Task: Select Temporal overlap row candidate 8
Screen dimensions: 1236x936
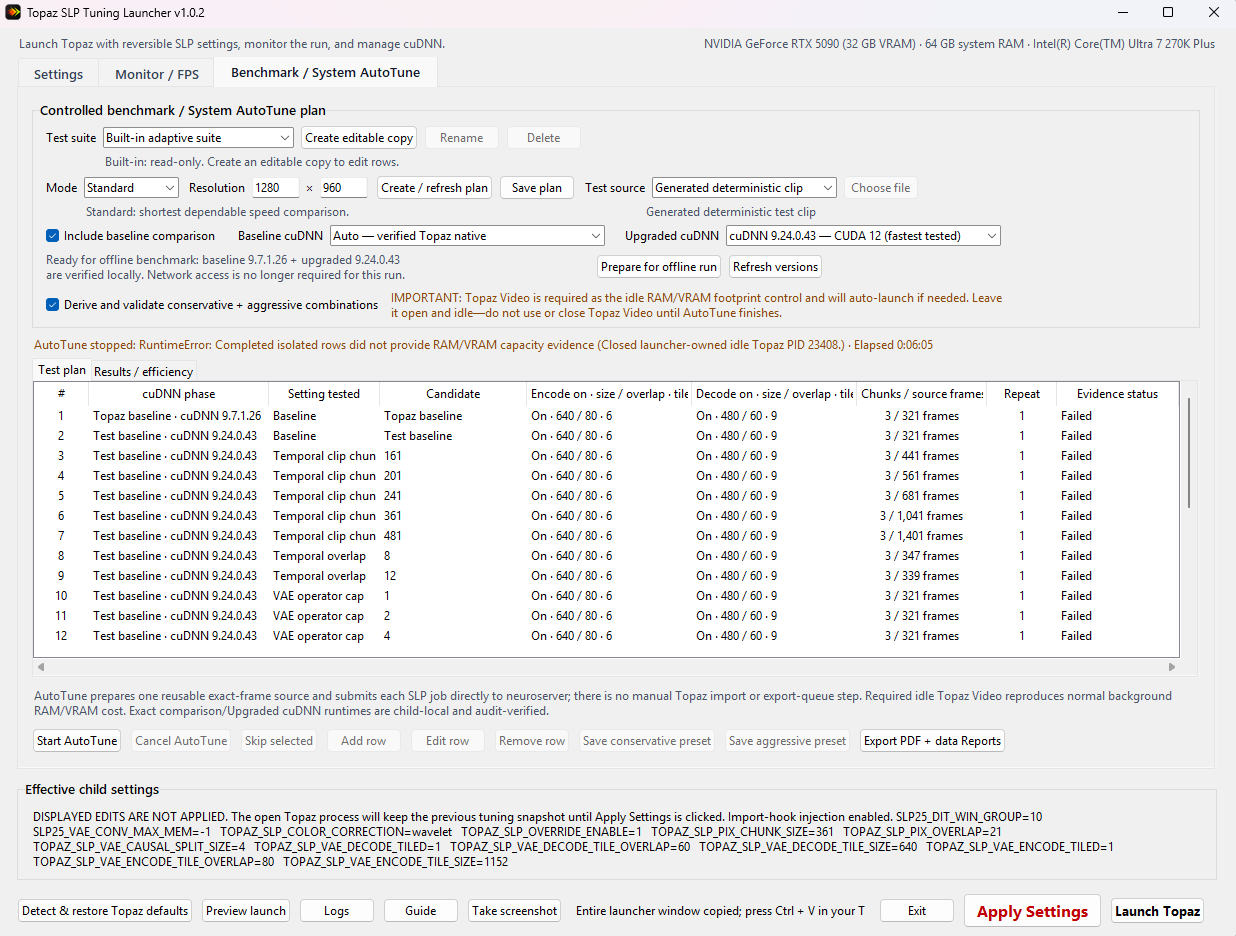Action: (x=607, y=556)
